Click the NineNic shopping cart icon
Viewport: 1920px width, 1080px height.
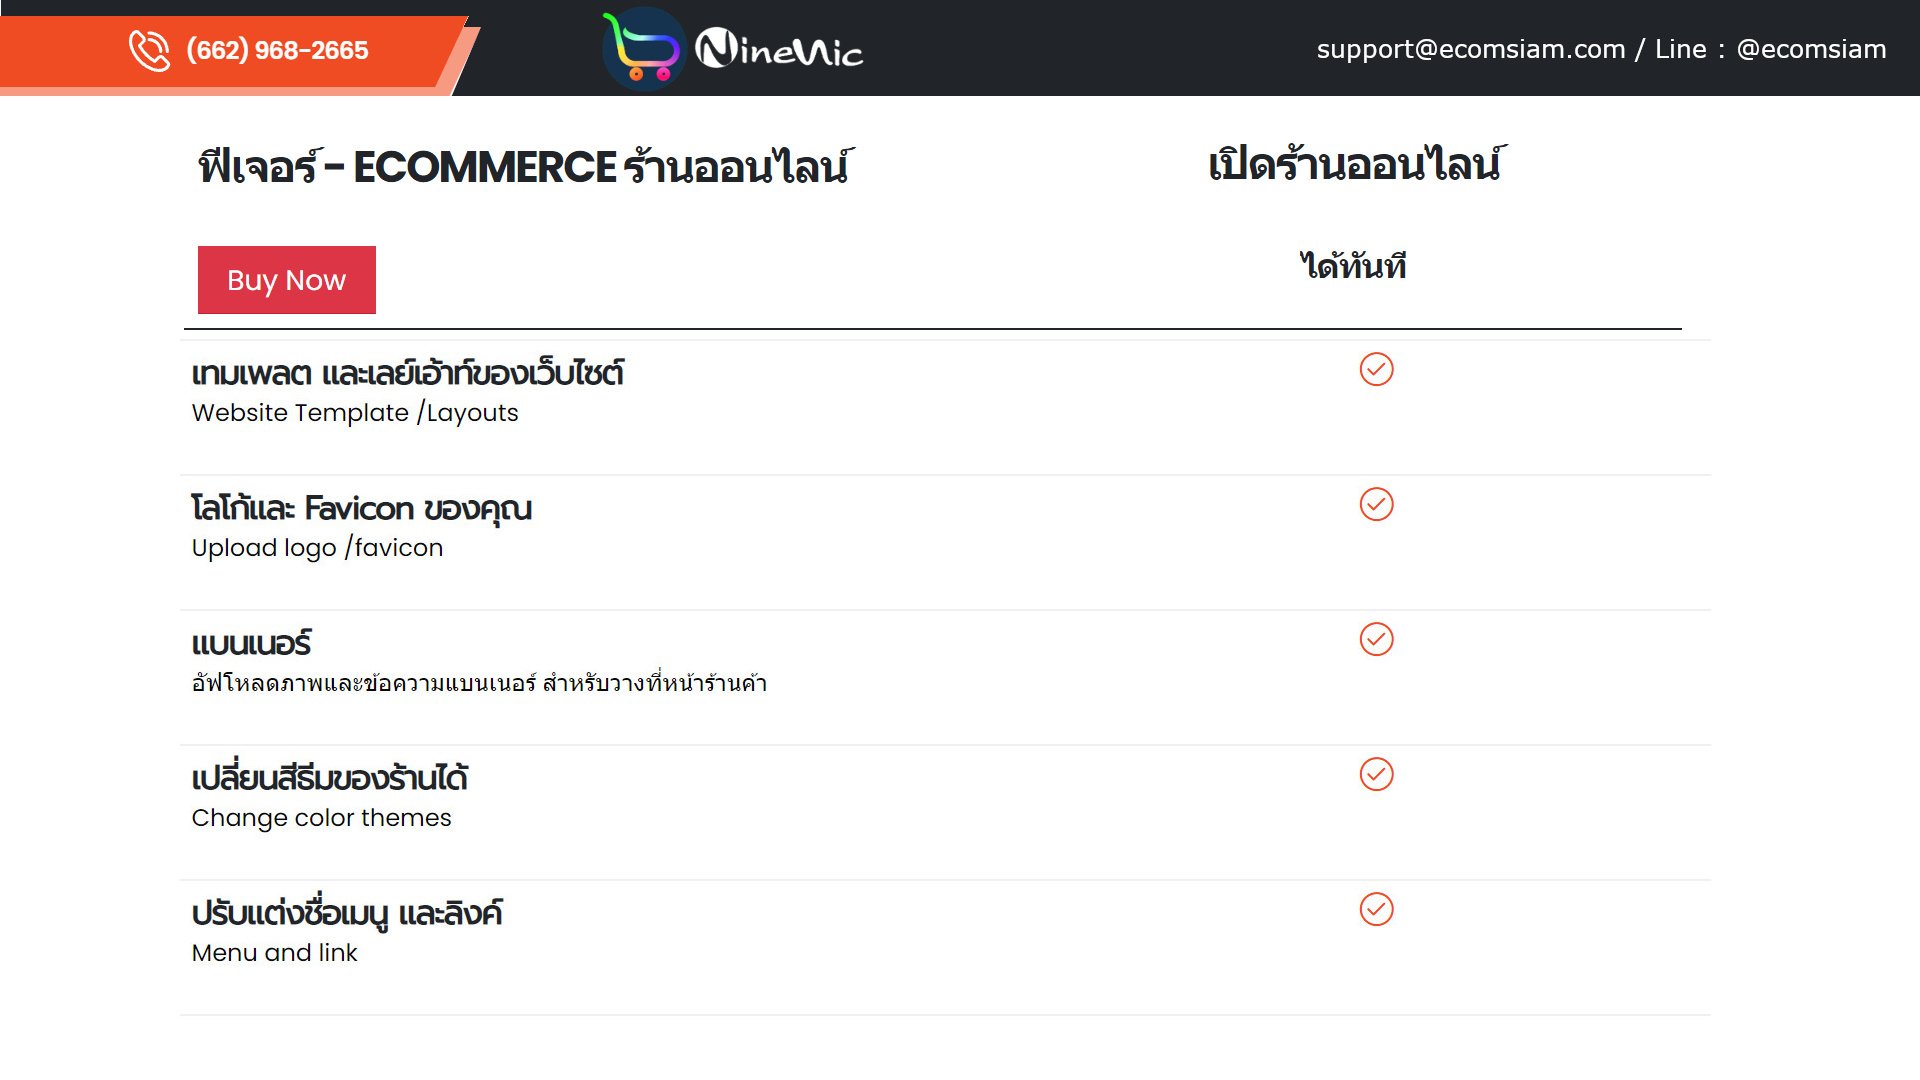click(x=640, y=49)
